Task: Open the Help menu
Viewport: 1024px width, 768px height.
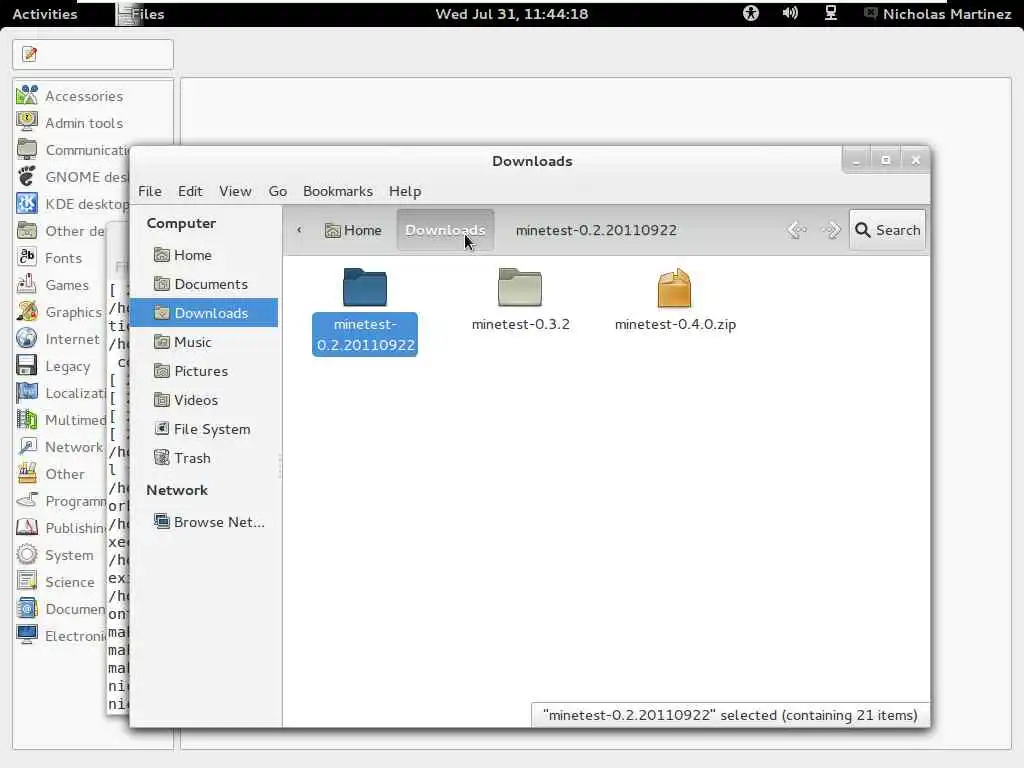Action: pyautogui.click(x=405, y=191)
